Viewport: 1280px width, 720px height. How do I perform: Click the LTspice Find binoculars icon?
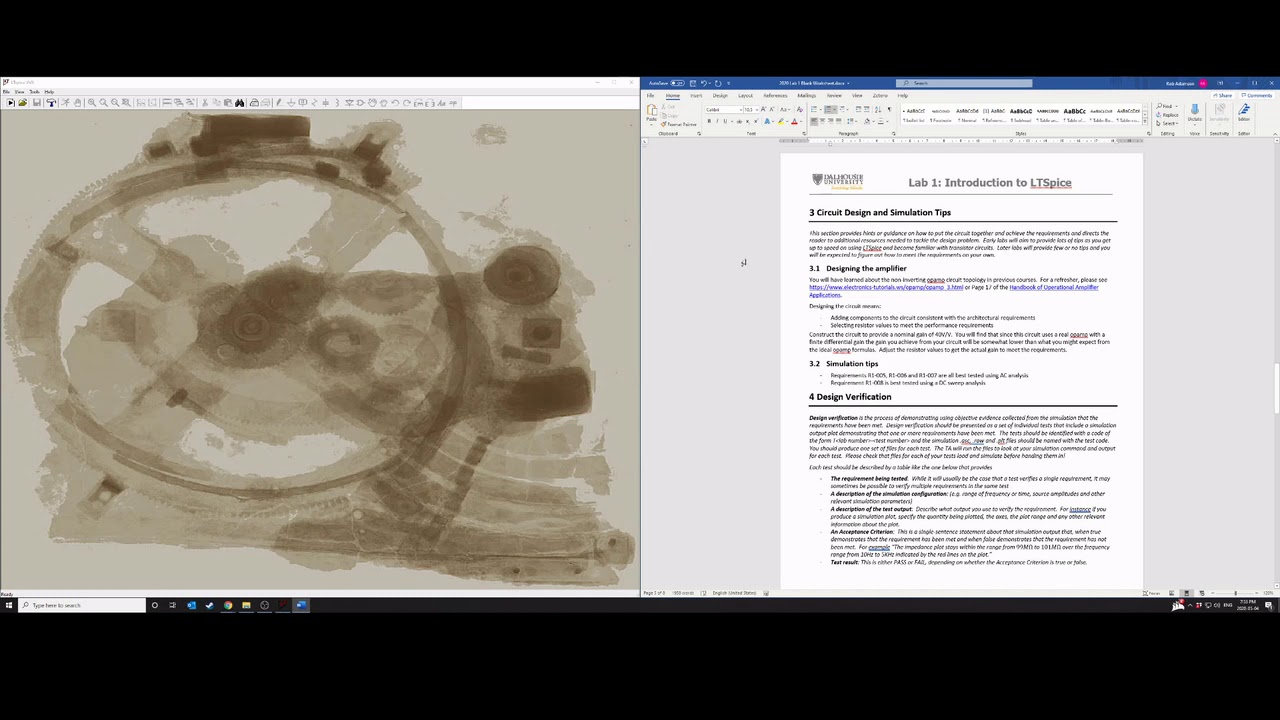click(240, 103)
